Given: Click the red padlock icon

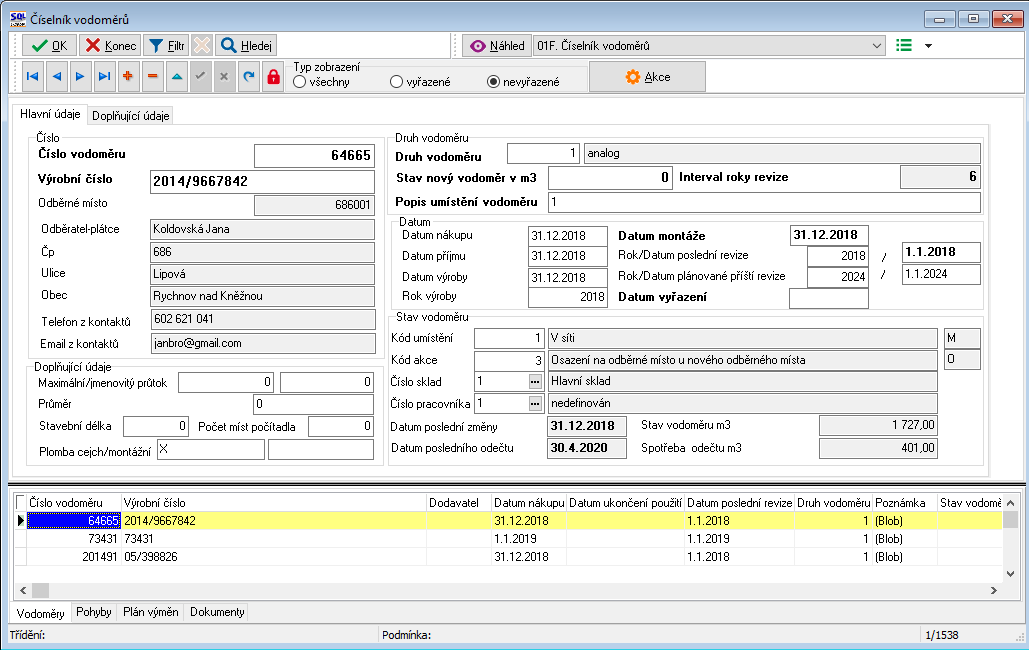Looking at the screenshot, I should pos(273,77).
